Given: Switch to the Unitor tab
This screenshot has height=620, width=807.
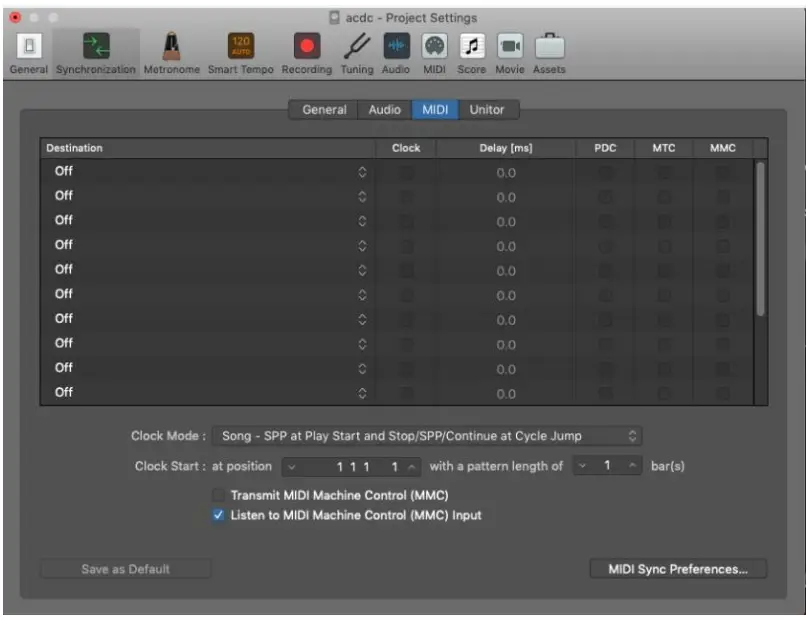Looking at the screenshot, I should pos(487,110).
